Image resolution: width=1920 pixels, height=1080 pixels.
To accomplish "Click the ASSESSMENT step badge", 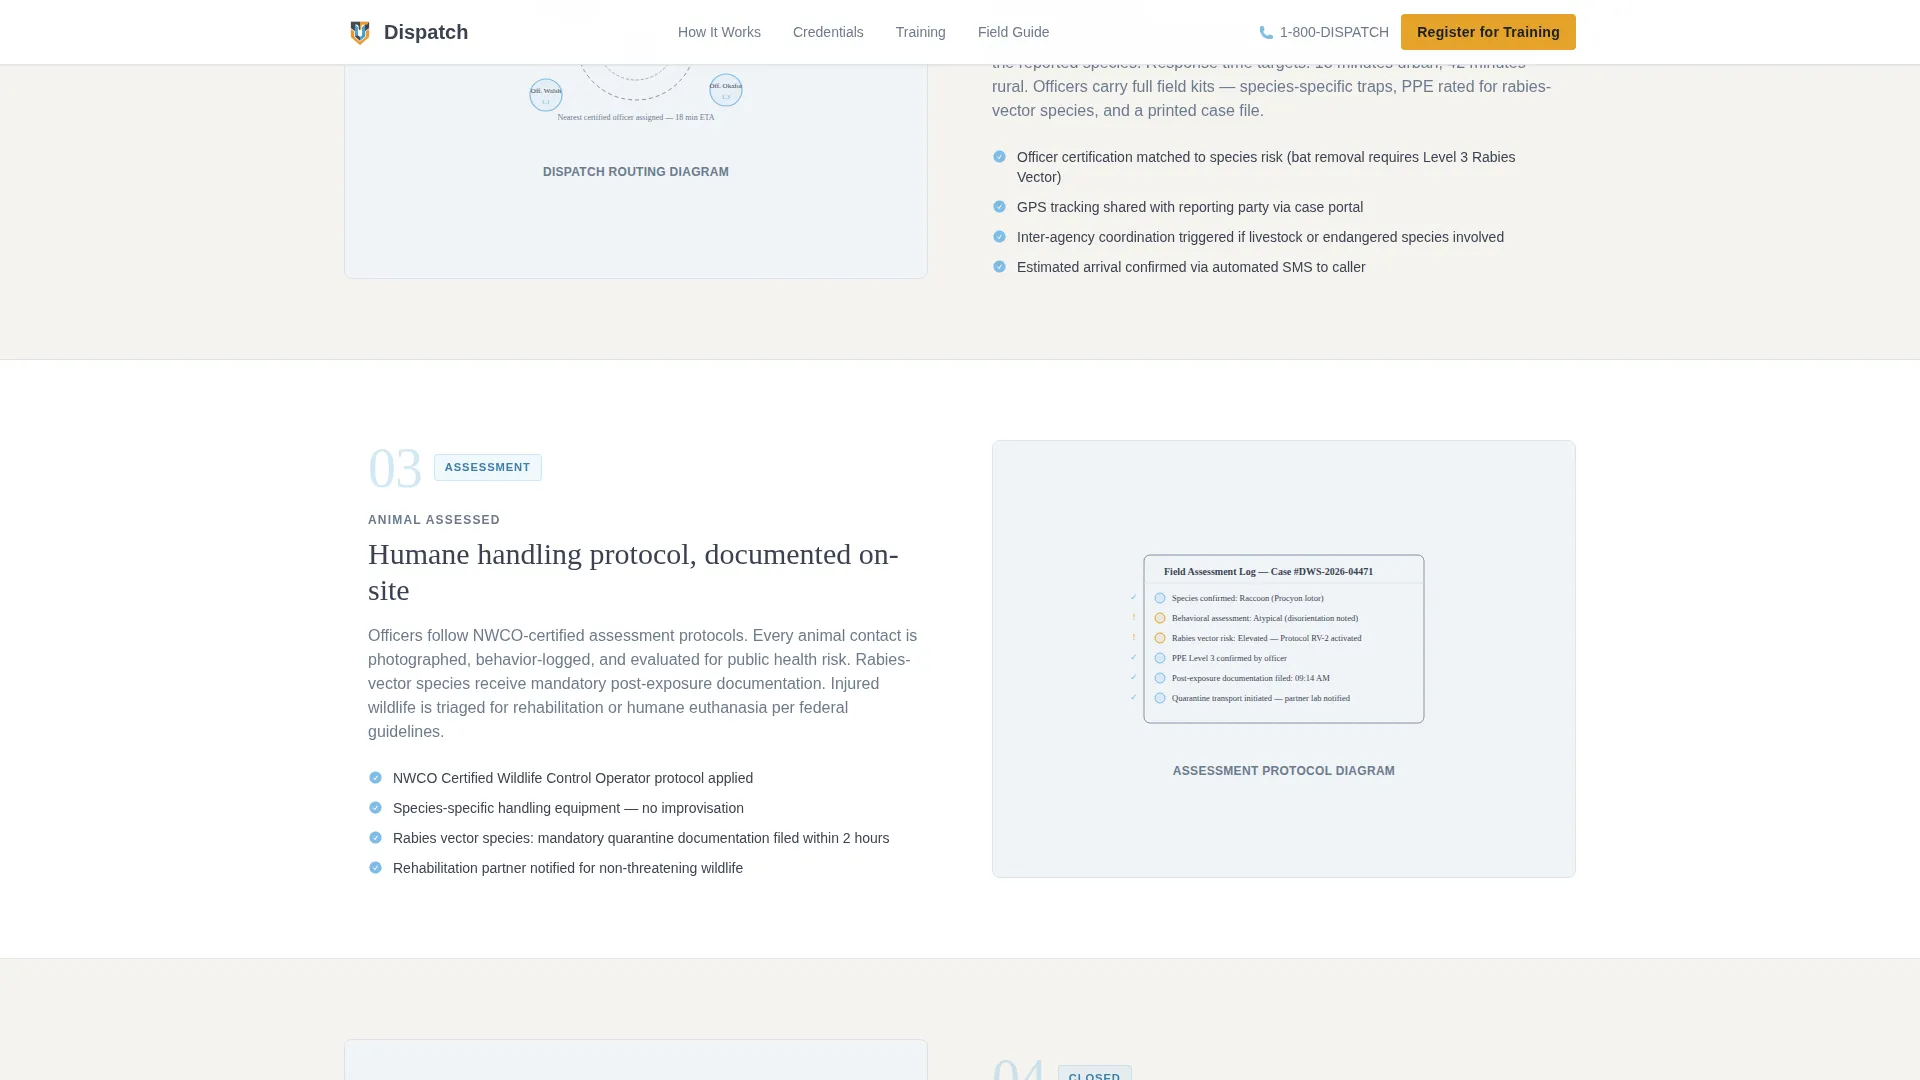I will (x=488, y=467).
